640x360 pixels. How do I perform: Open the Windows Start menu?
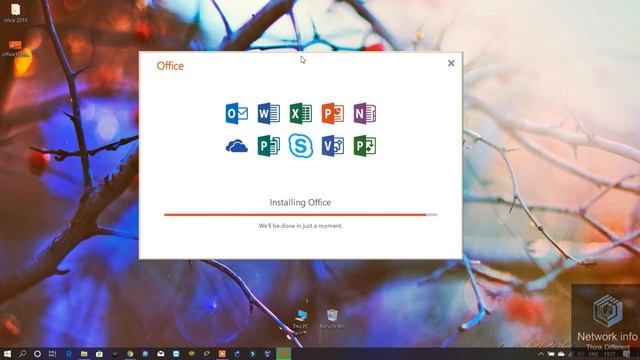point(7,353)
